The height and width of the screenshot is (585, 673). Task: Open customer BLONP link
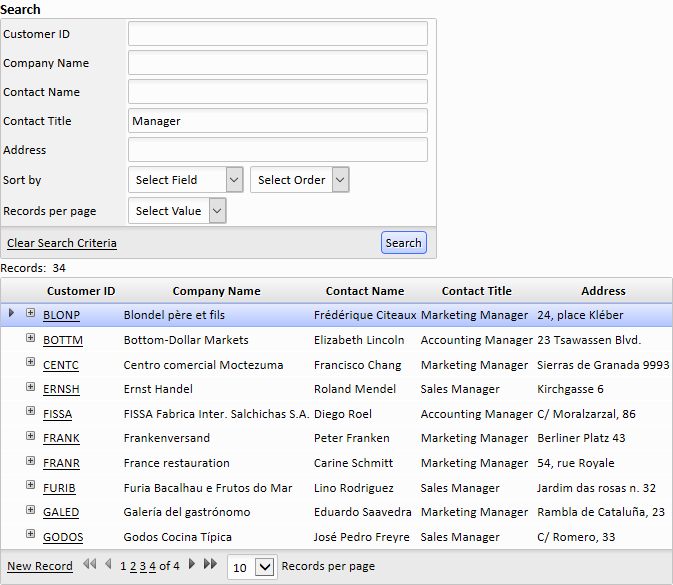click(x=61, y=315)
